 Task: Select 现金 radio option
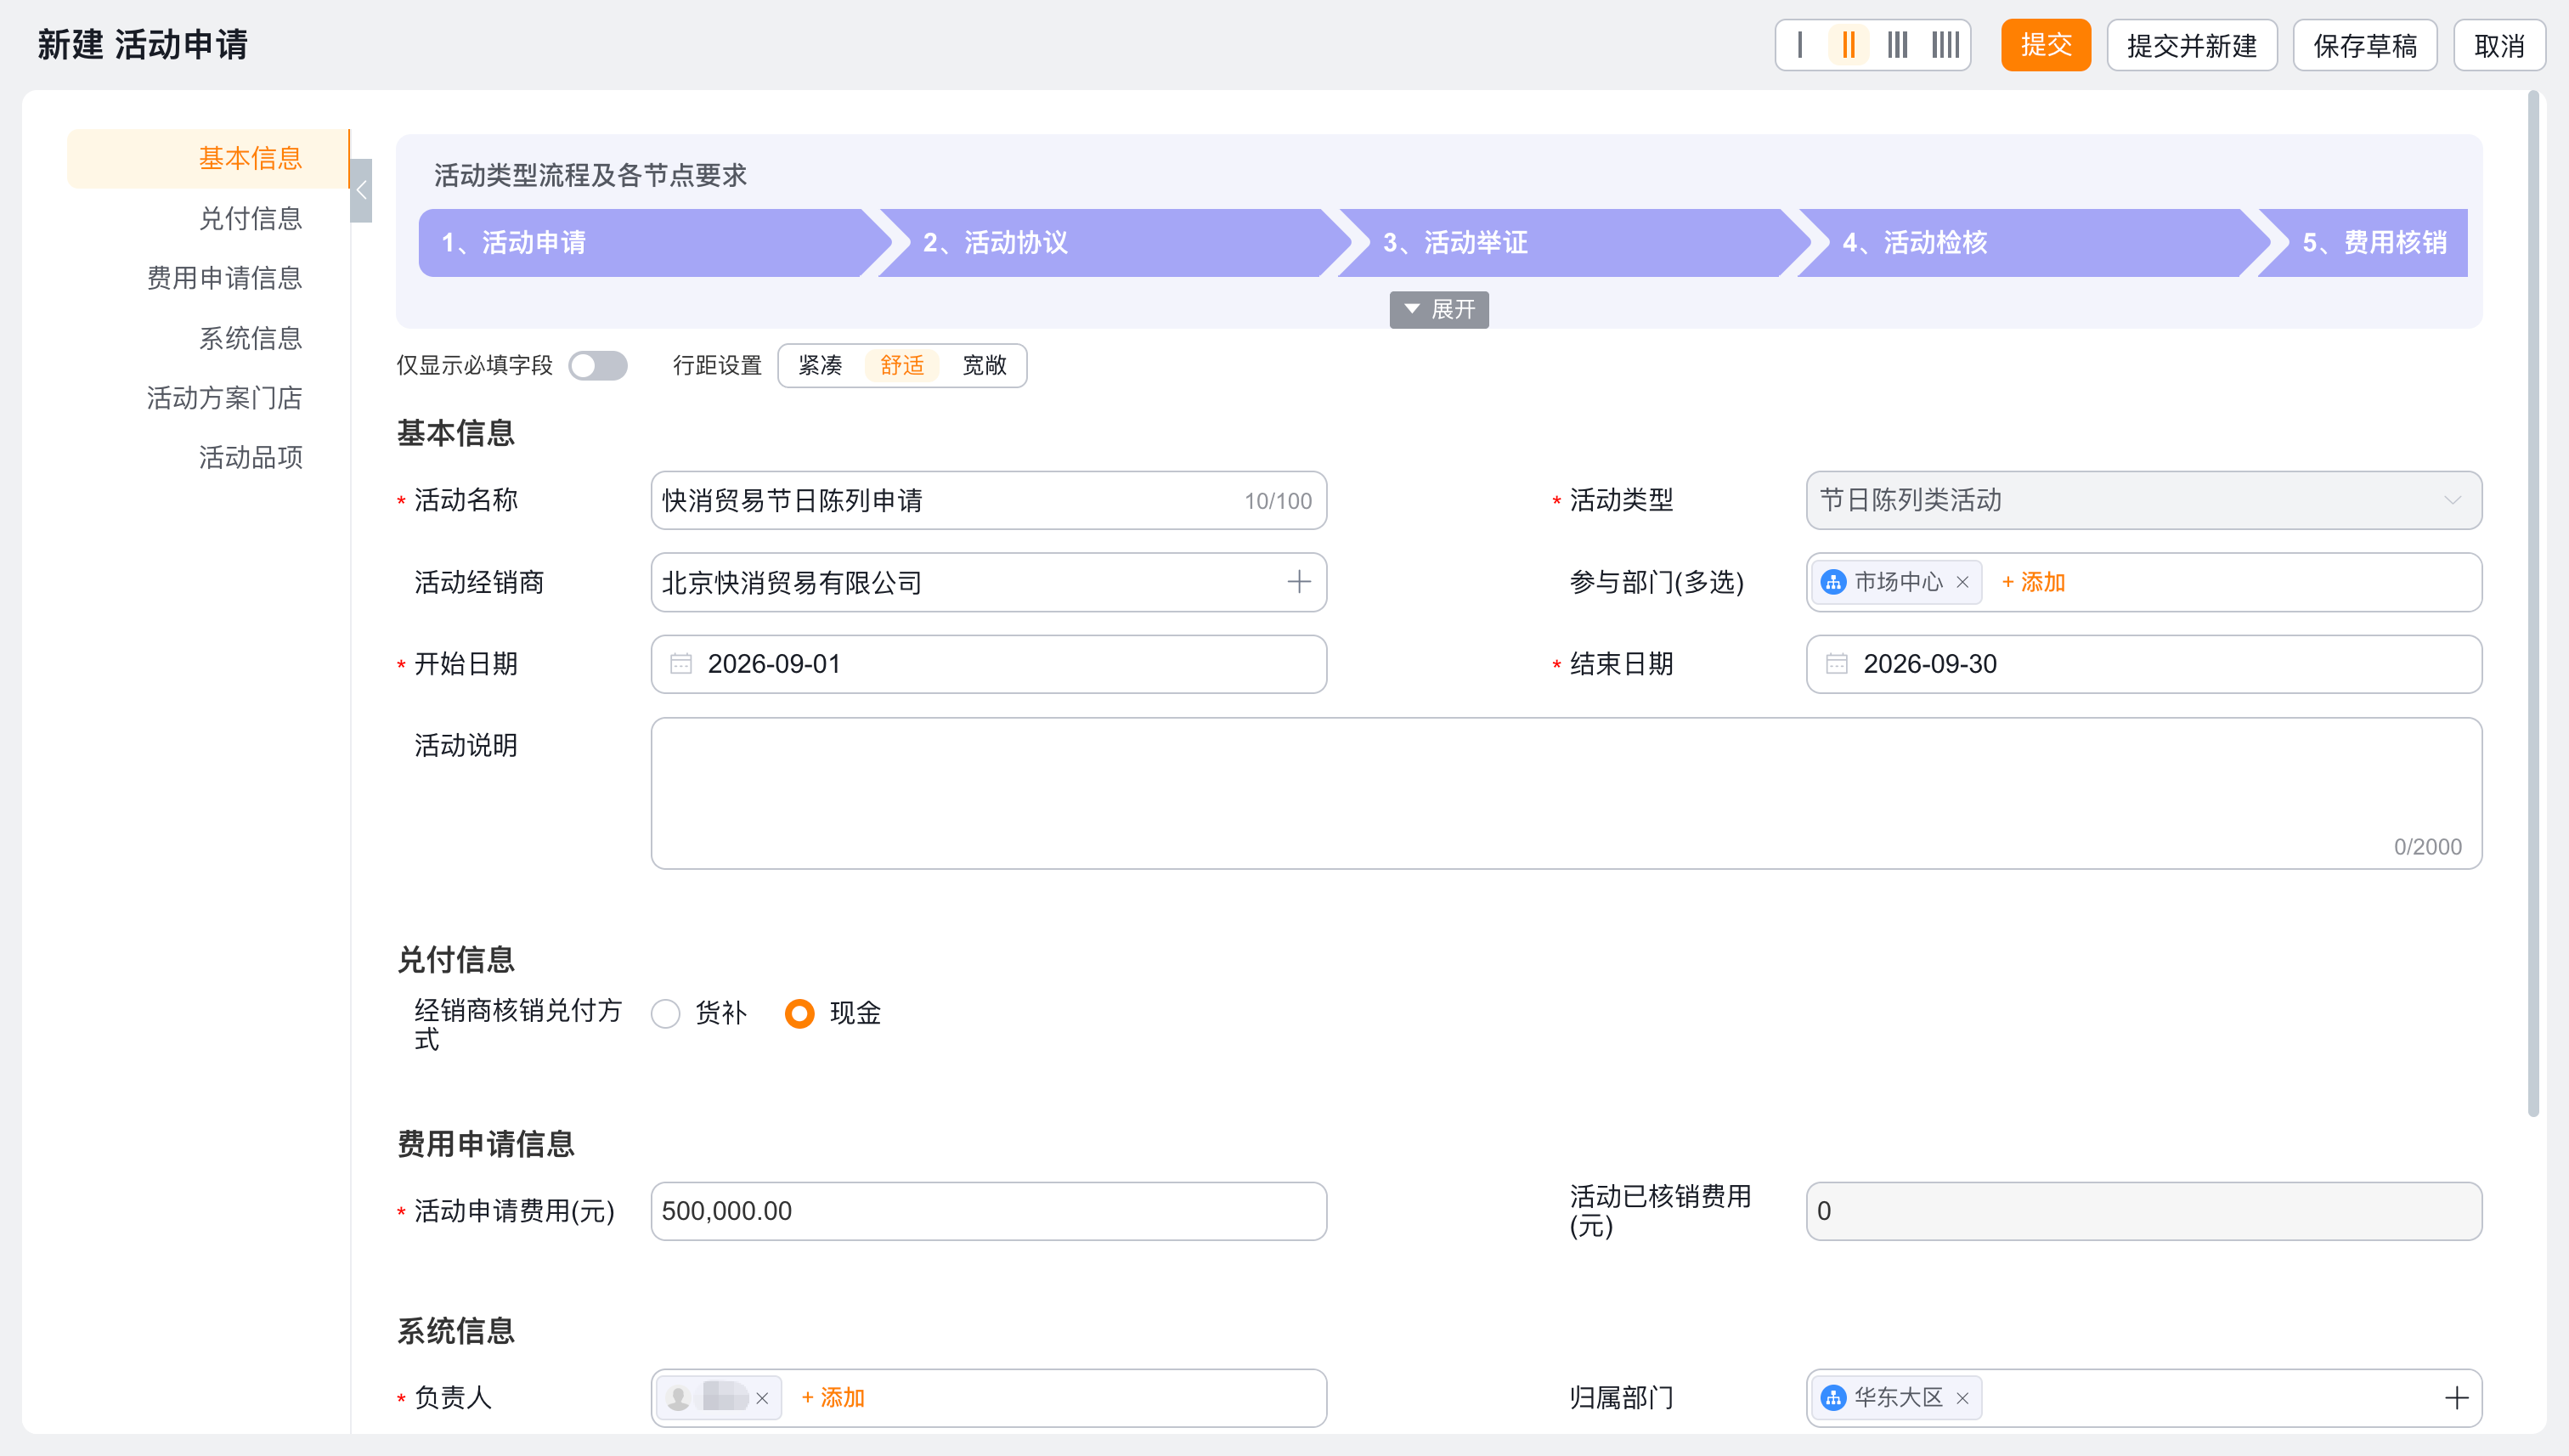[799, 1014]
